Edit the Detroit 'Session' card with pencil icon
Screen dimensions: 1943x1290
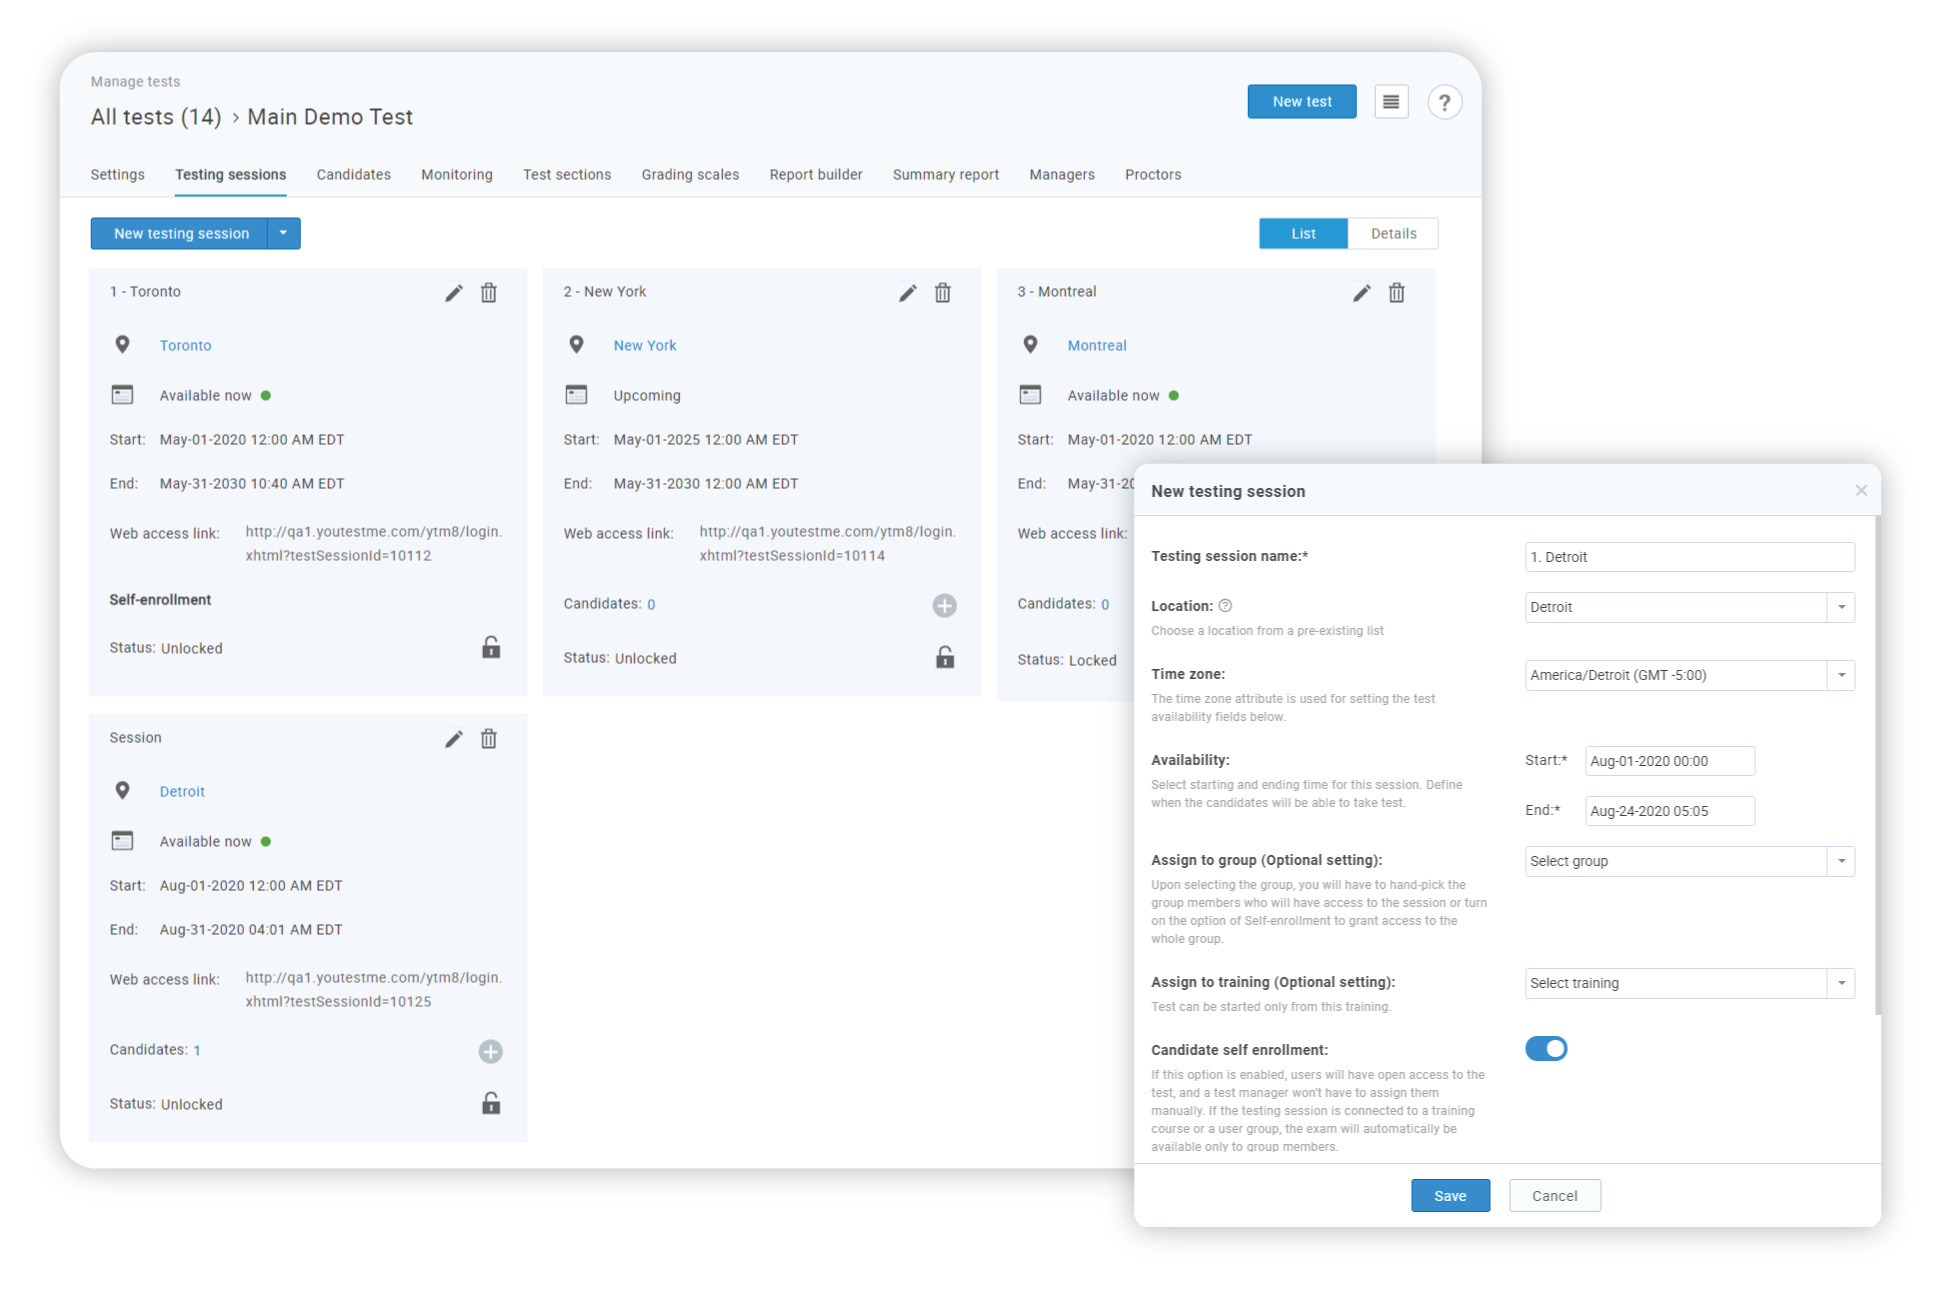click(454, 739)
